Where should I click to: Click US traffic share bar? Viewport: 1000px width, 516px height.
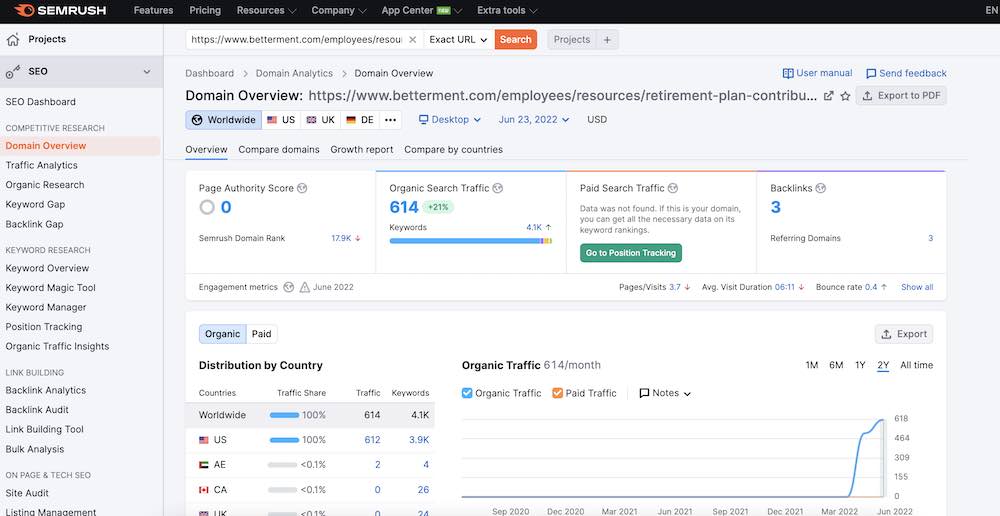pos(284,440)
